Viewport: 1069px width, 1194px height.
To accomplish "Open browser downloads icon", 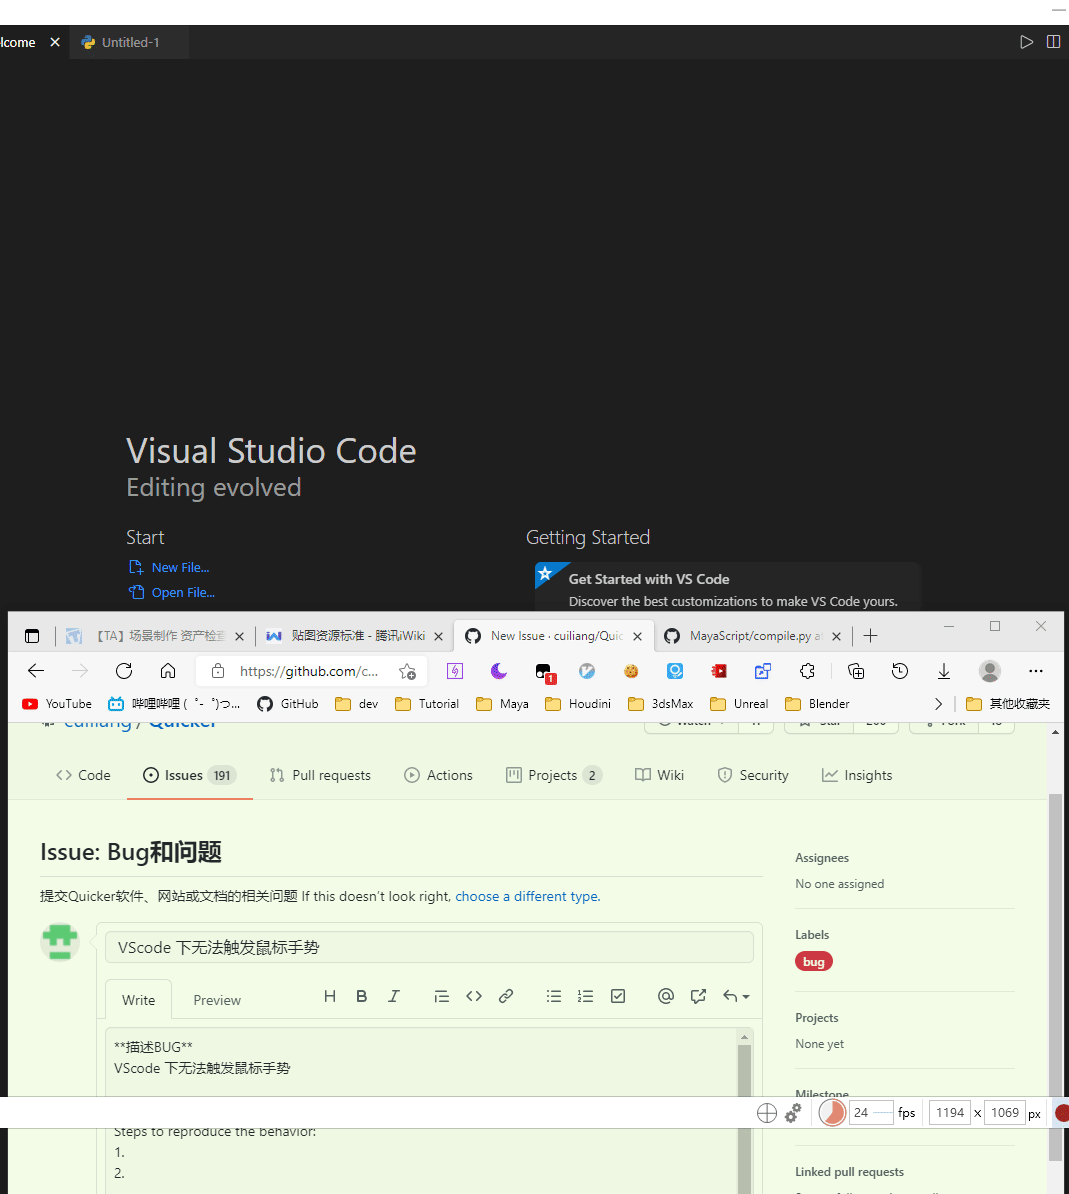I will tap(944, 671).
